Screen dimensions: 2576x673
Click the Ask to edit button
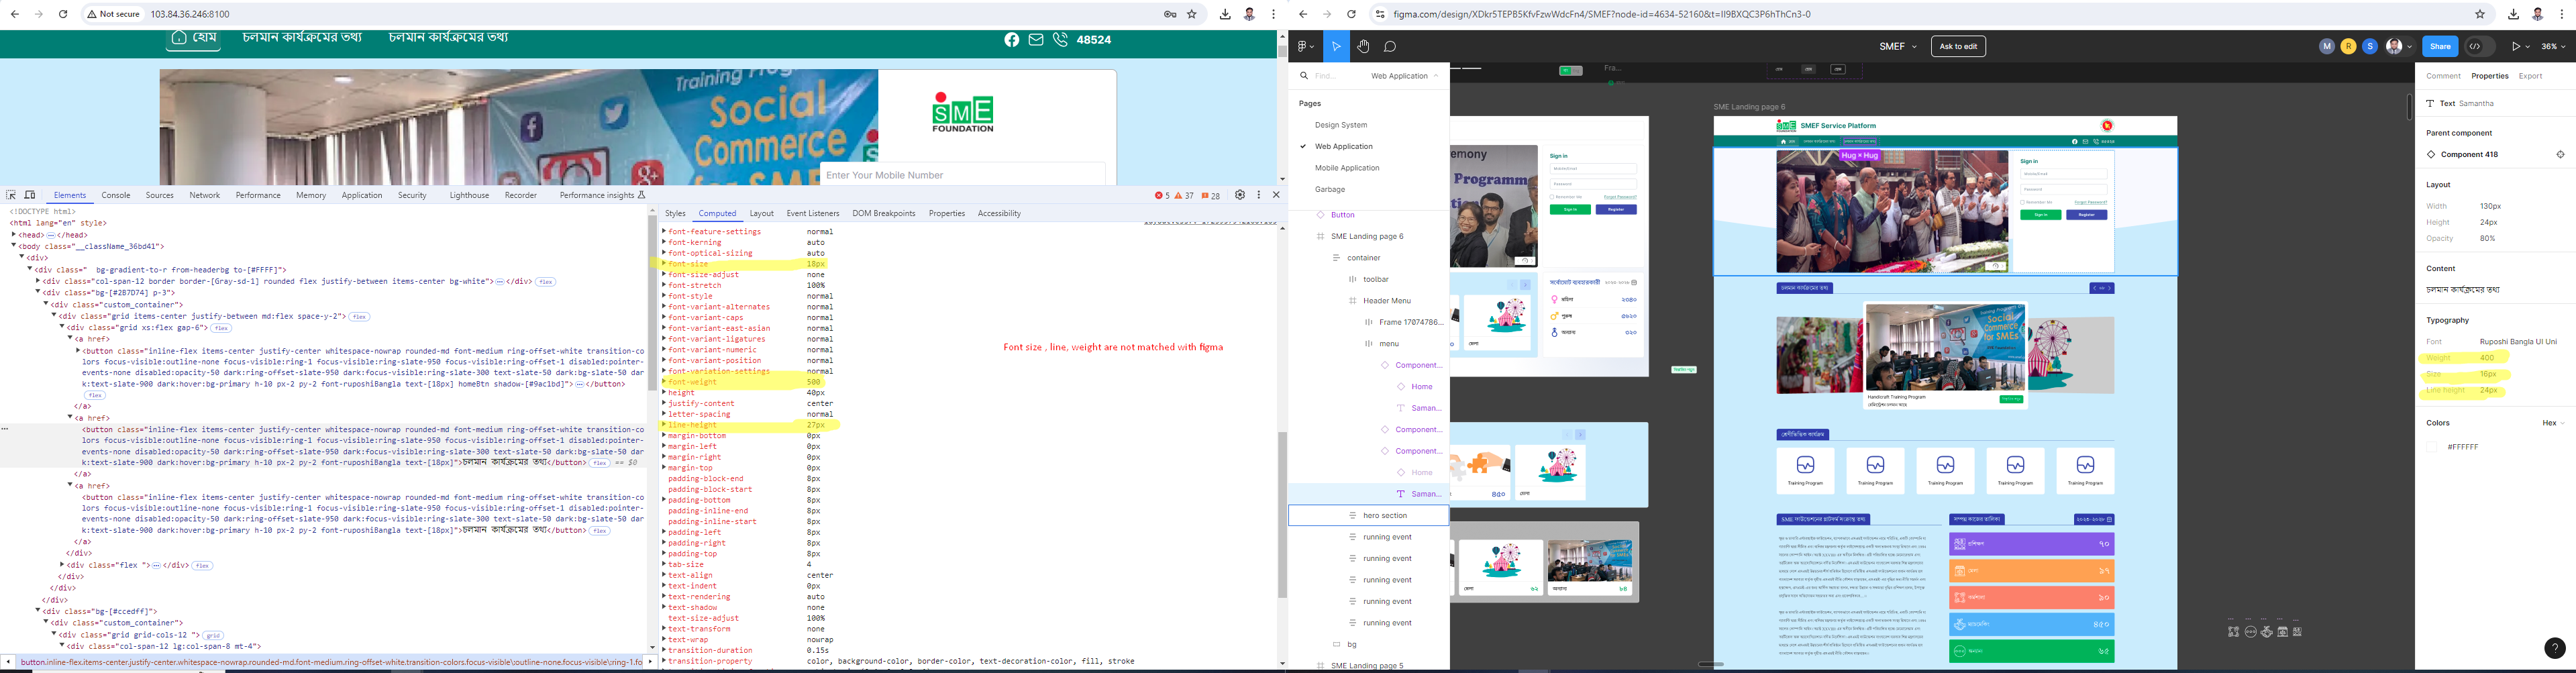(1958, 46)
